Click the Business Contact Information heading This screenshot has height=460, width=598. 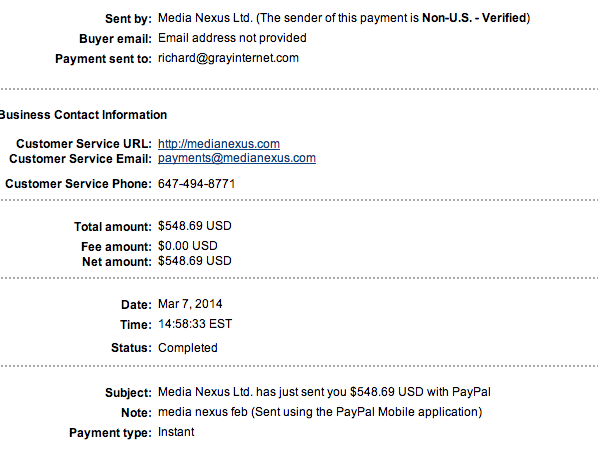(x=83, y=115)
